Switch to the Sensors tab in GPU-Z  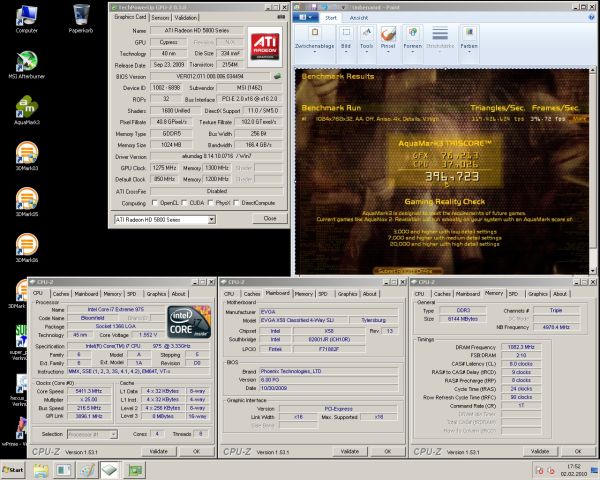[x=160, y=18]
